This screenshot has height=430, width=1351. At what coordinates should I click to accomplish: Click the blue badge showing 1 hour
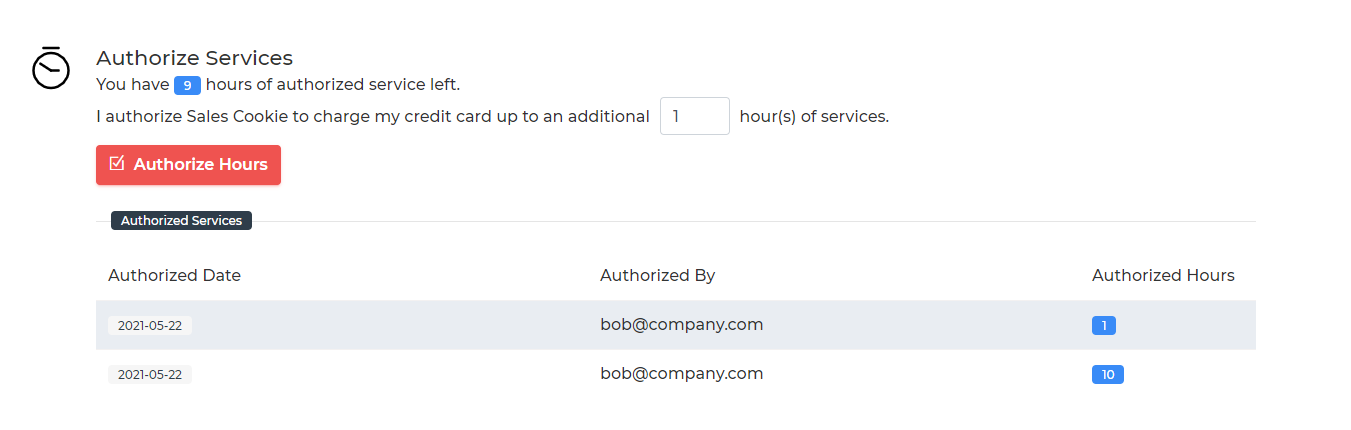[x=1104, y=325]
